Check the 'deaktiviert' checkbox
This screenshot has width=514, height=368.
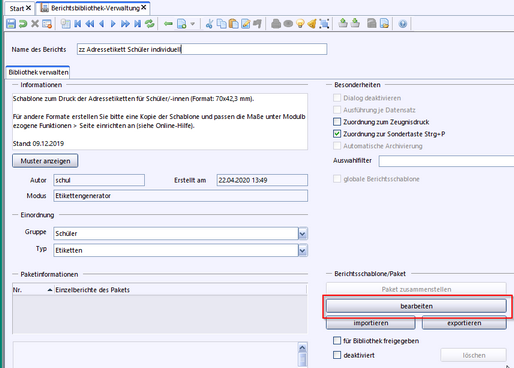point(337,355)
